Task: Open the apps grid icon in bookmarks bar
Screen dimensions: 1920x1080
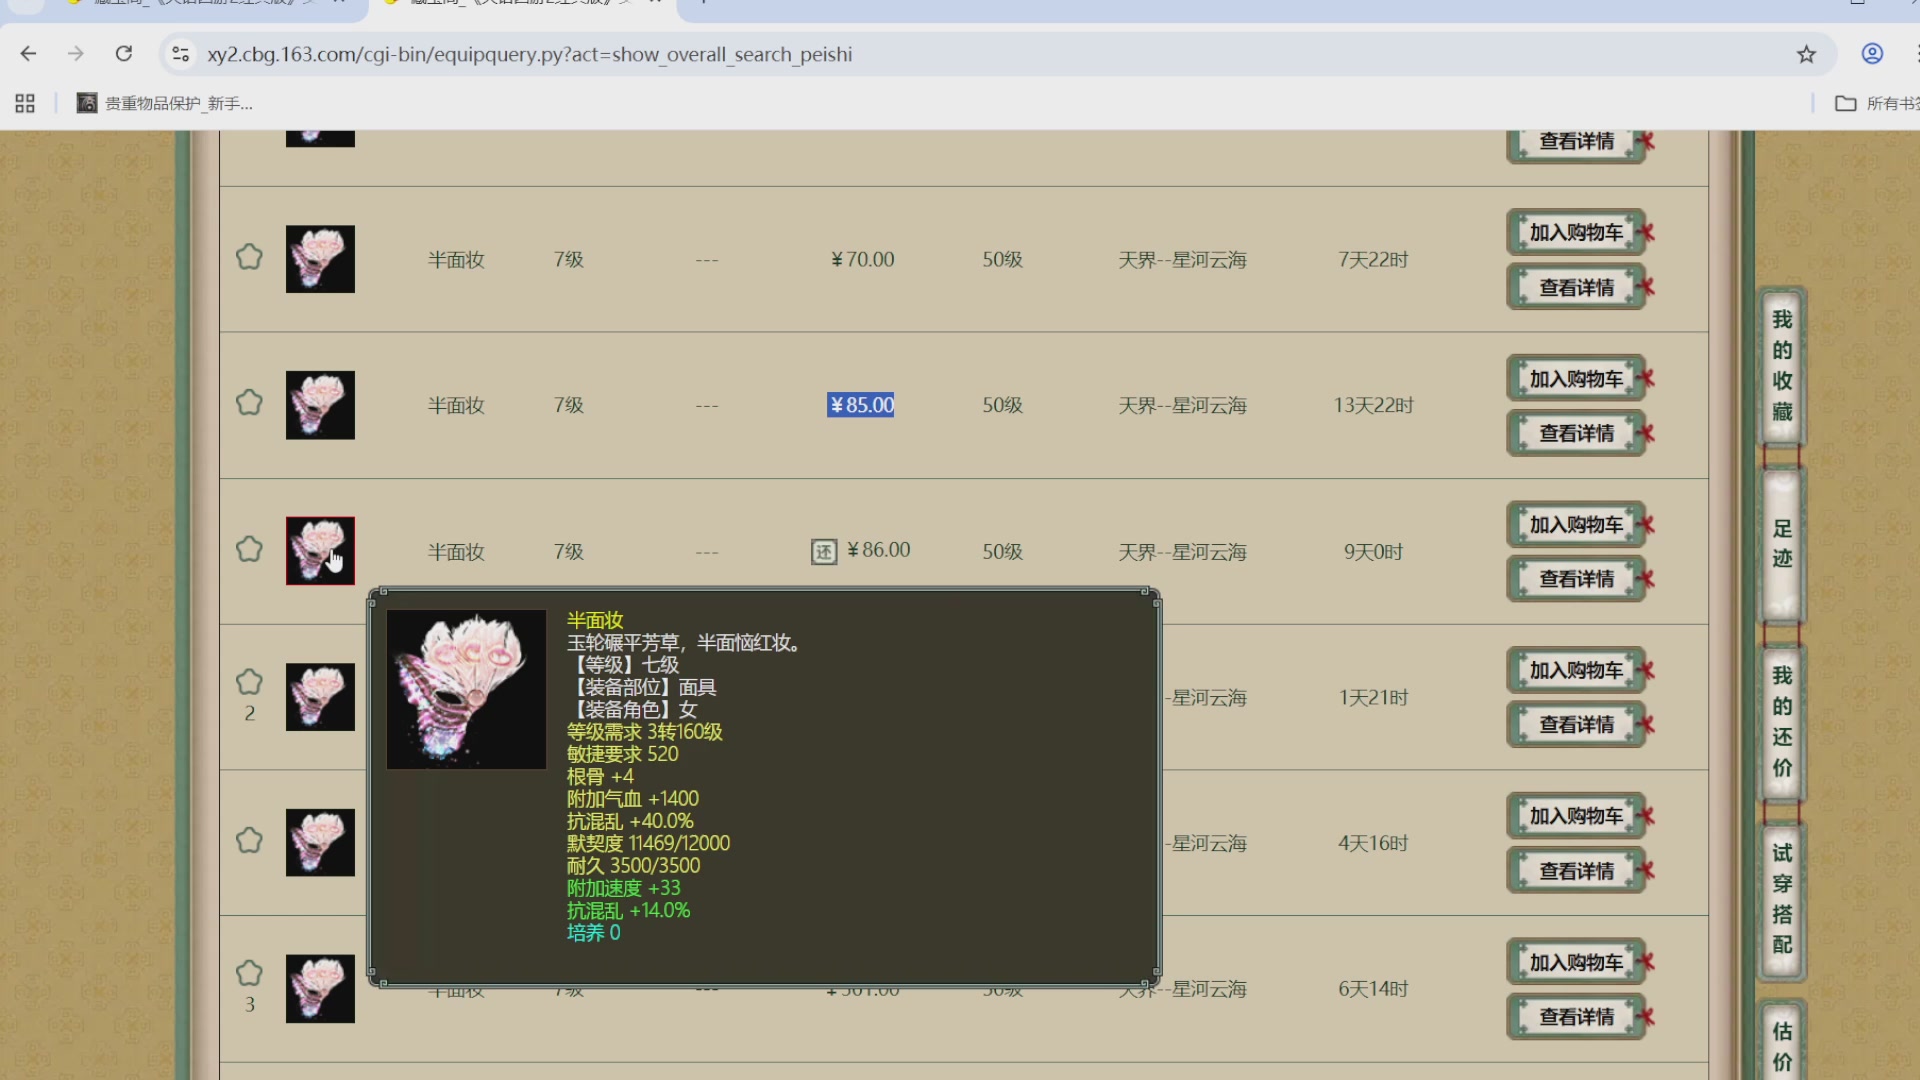Action: point(25,103)
